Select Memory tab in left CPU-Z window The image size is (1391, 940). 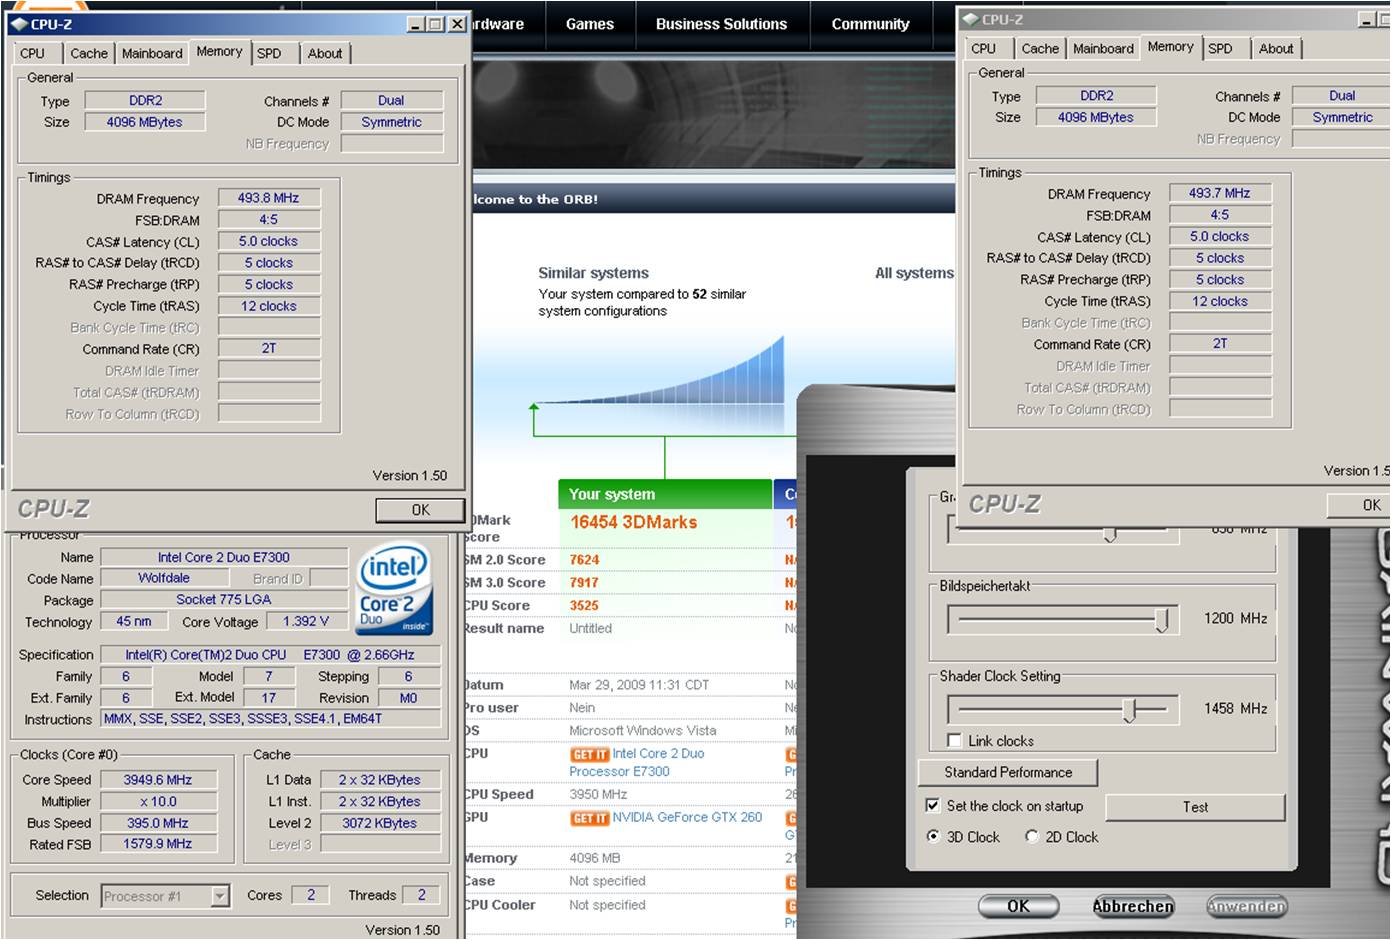coord(219,52)
